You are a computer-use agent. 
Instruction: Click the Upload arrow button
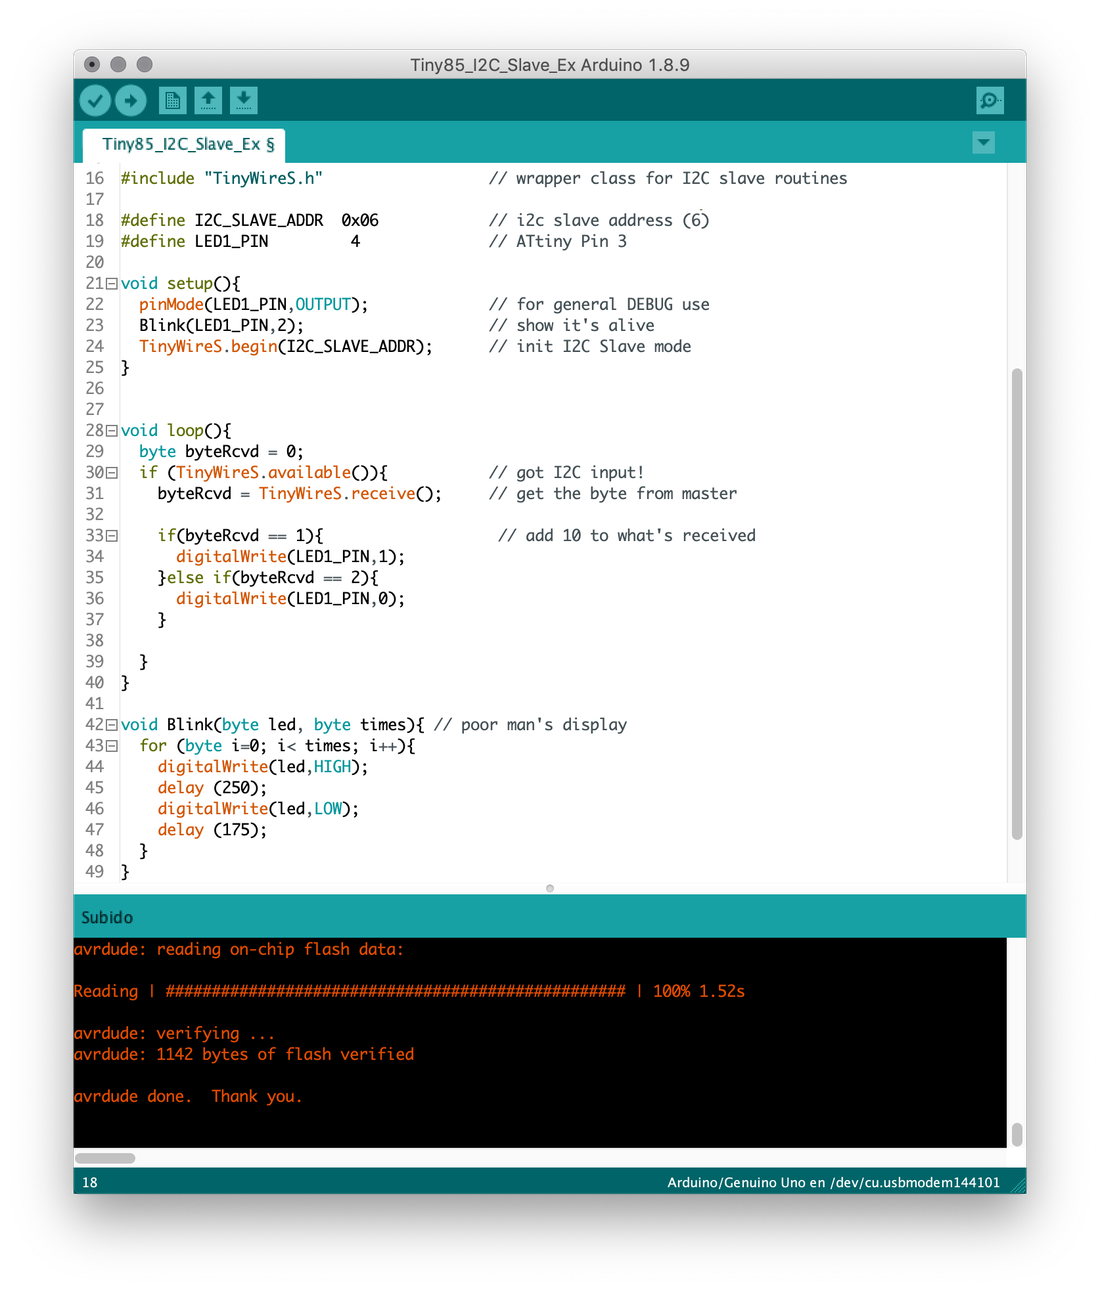[131, 100]
